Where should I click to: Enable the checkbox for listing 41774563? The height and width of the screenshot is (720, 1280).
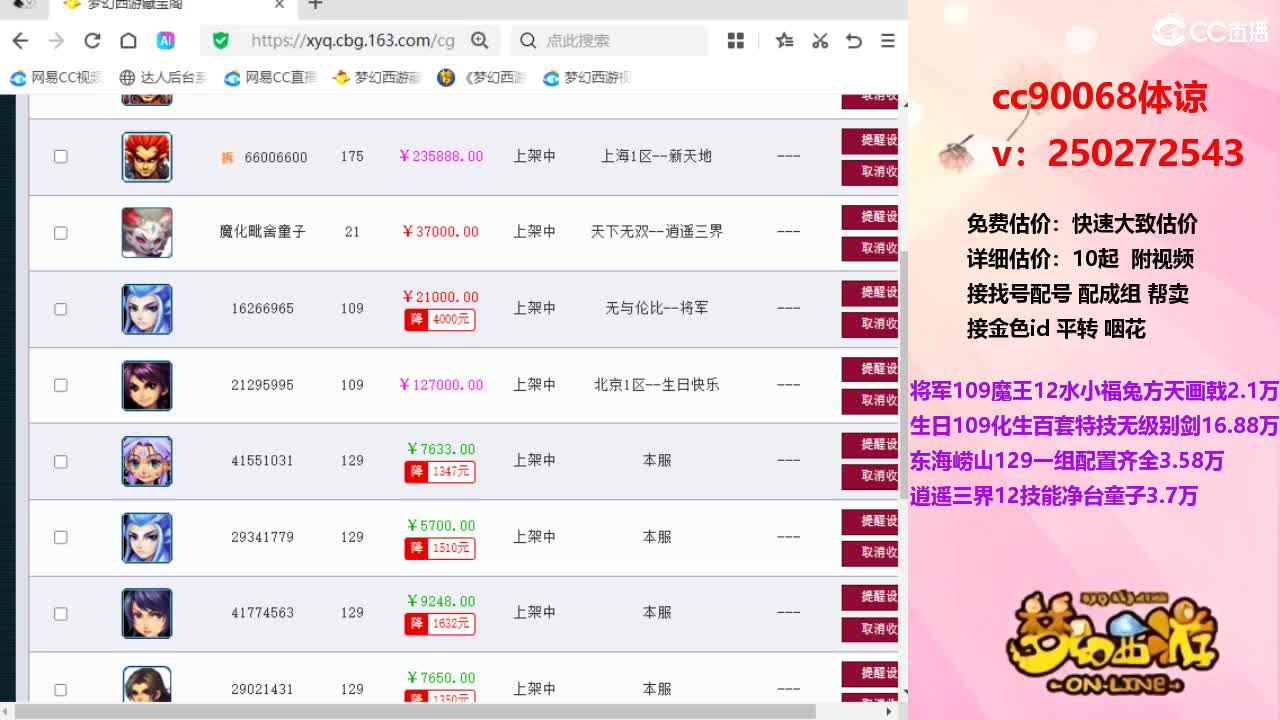point(60,613)
